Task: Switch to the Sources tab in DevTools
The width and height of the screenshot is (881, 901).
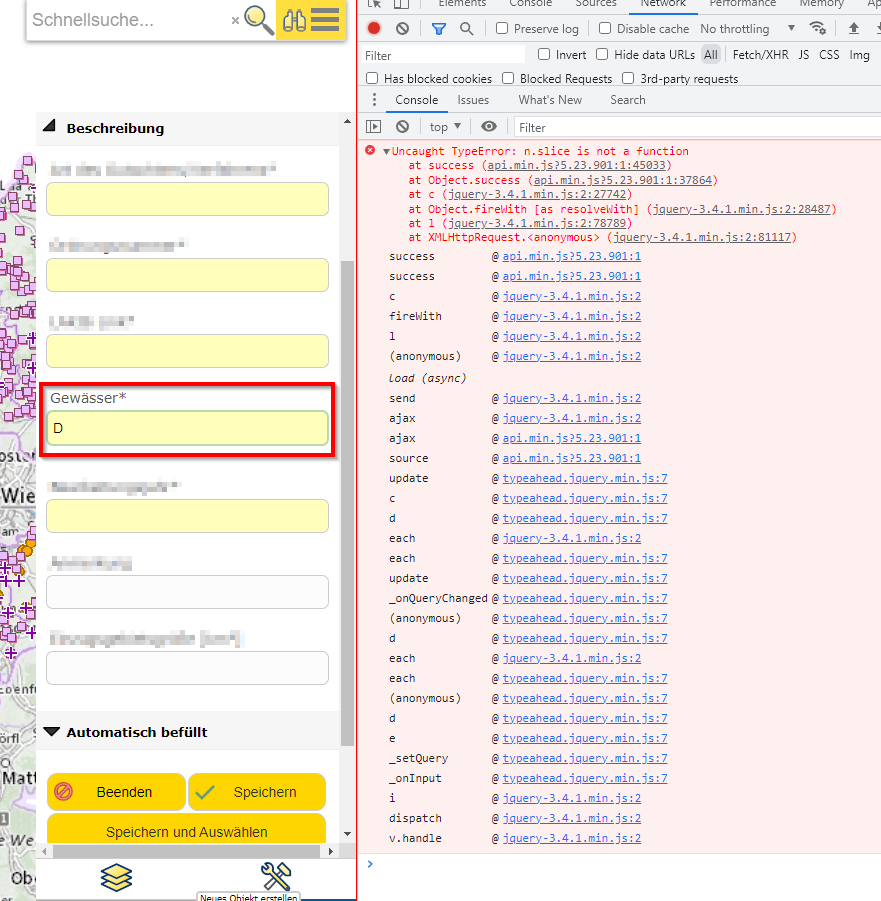Action: (596, 4)
